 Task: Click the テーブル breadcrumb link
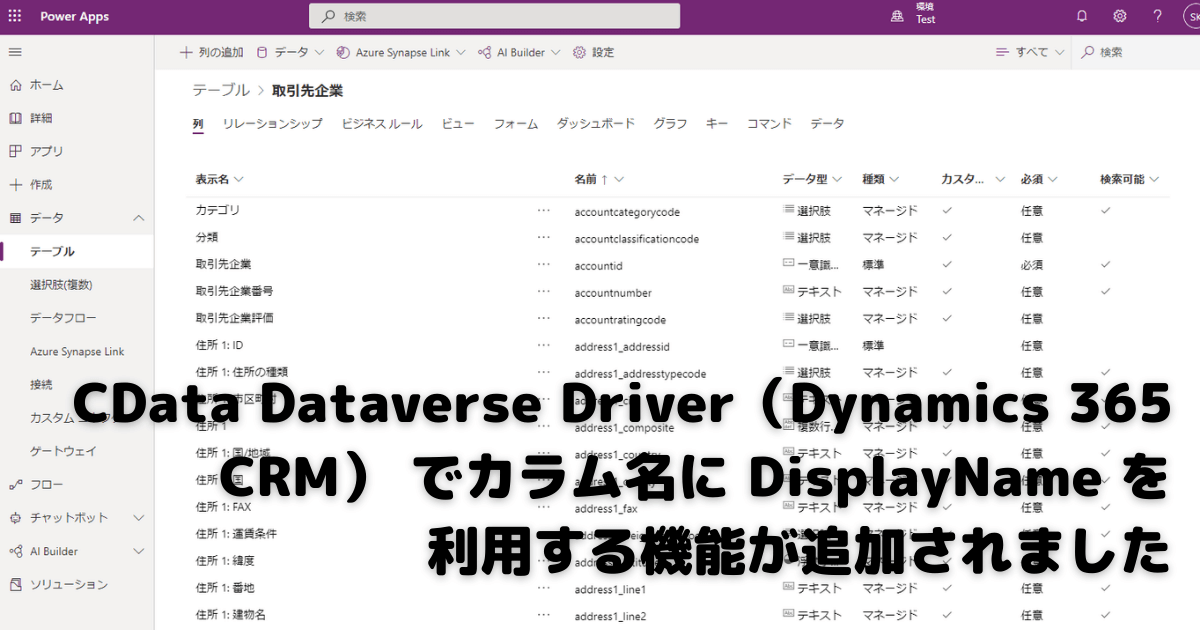pos(220,89)
